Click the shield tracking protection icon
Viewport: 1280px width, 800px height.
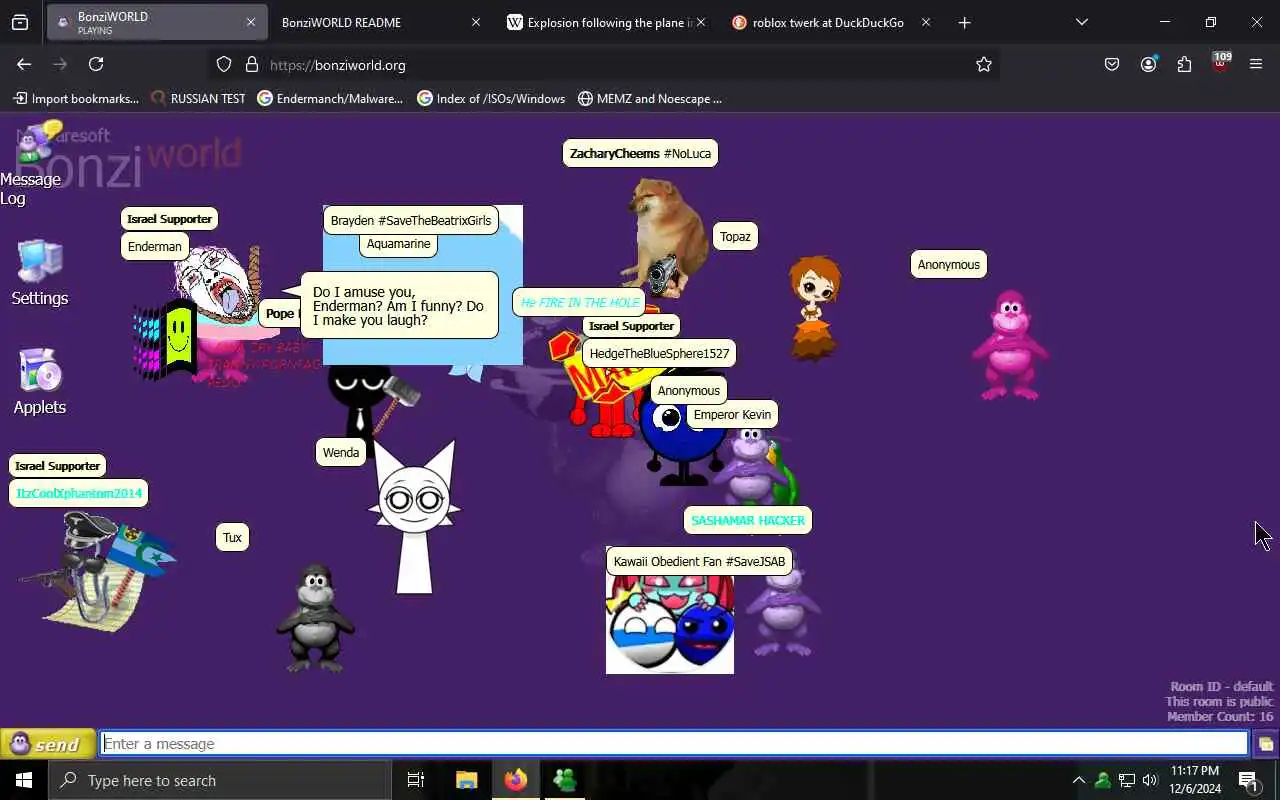pos(224,64)
